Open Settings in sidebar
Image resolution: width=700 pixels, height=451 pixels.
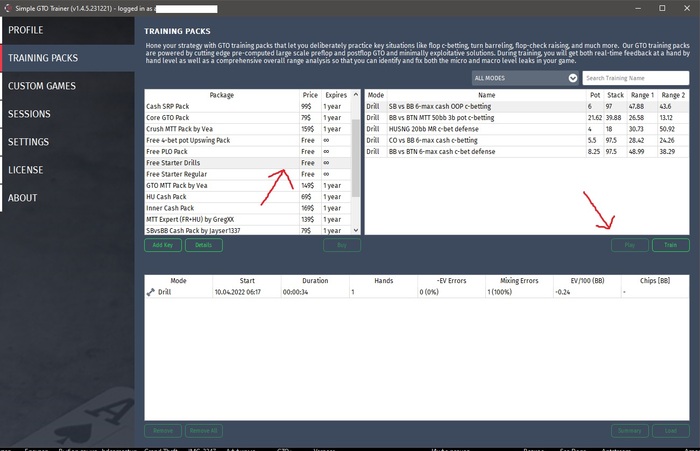pos(67,142)
